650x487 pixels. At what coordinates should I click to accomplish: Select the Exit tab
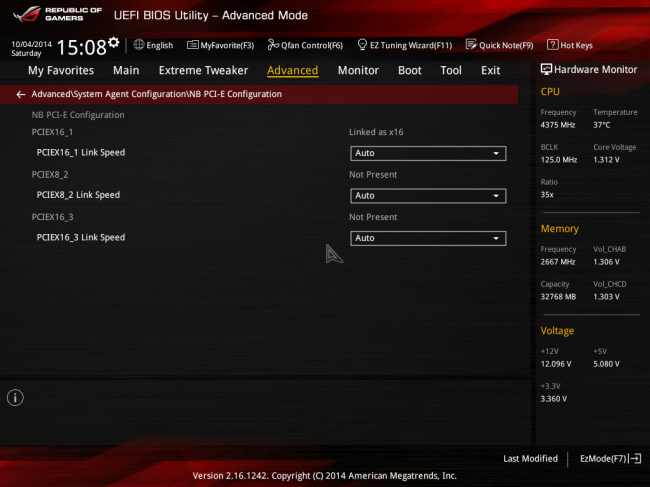(x=490, y=70)
